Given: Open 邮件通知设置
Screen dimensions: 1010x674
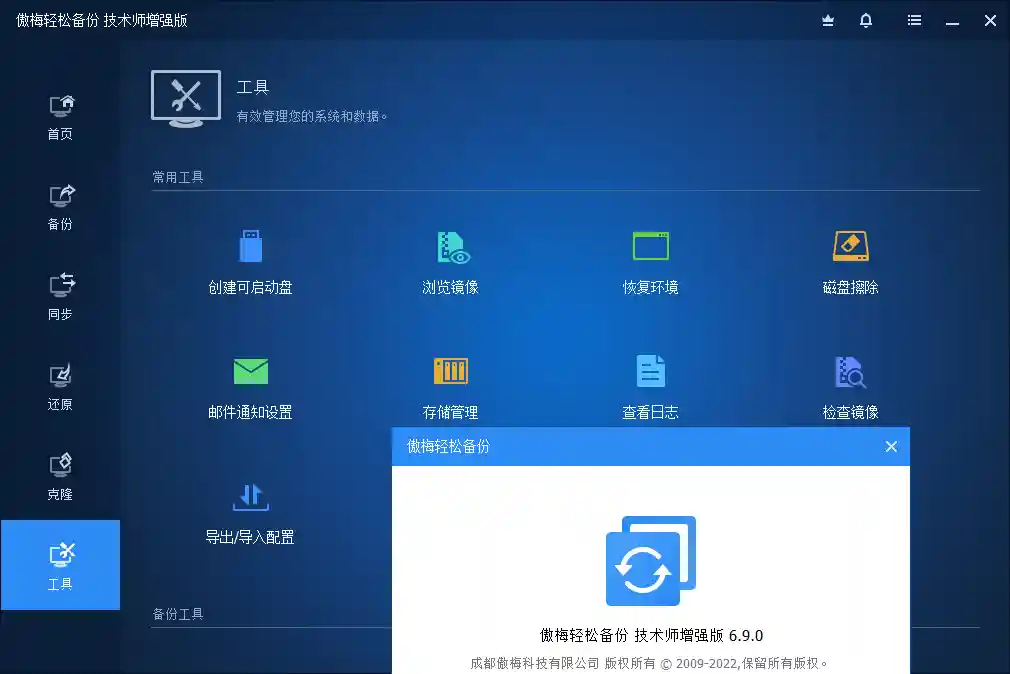Looking at the screenshot, I should [x=249, y=387].
